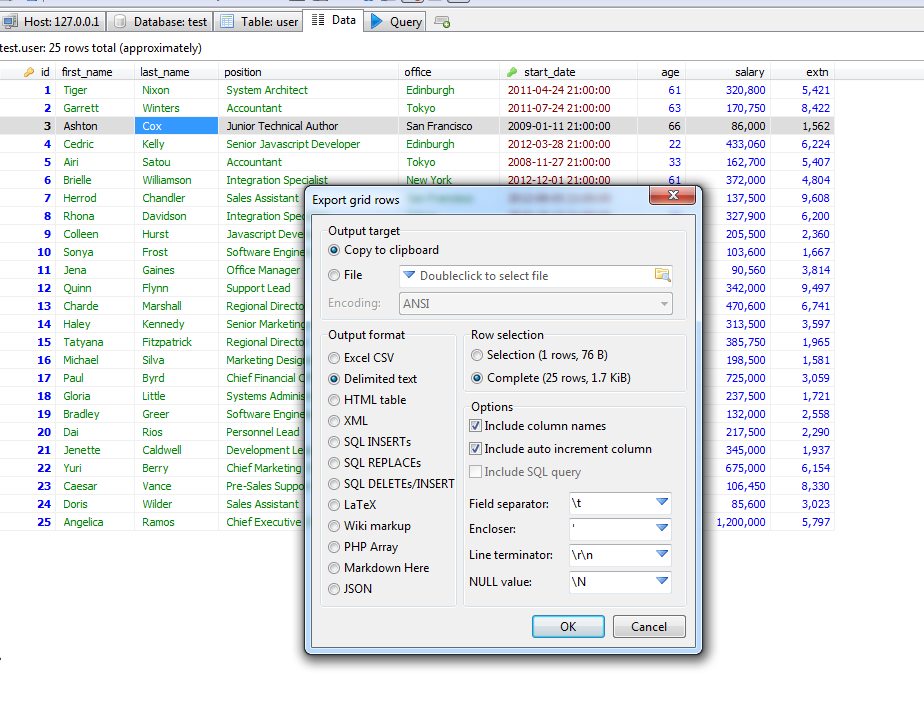Viewport: 924px width, 703px height.
Task: Click the host computer icon in Host tab
Action: 10,22
